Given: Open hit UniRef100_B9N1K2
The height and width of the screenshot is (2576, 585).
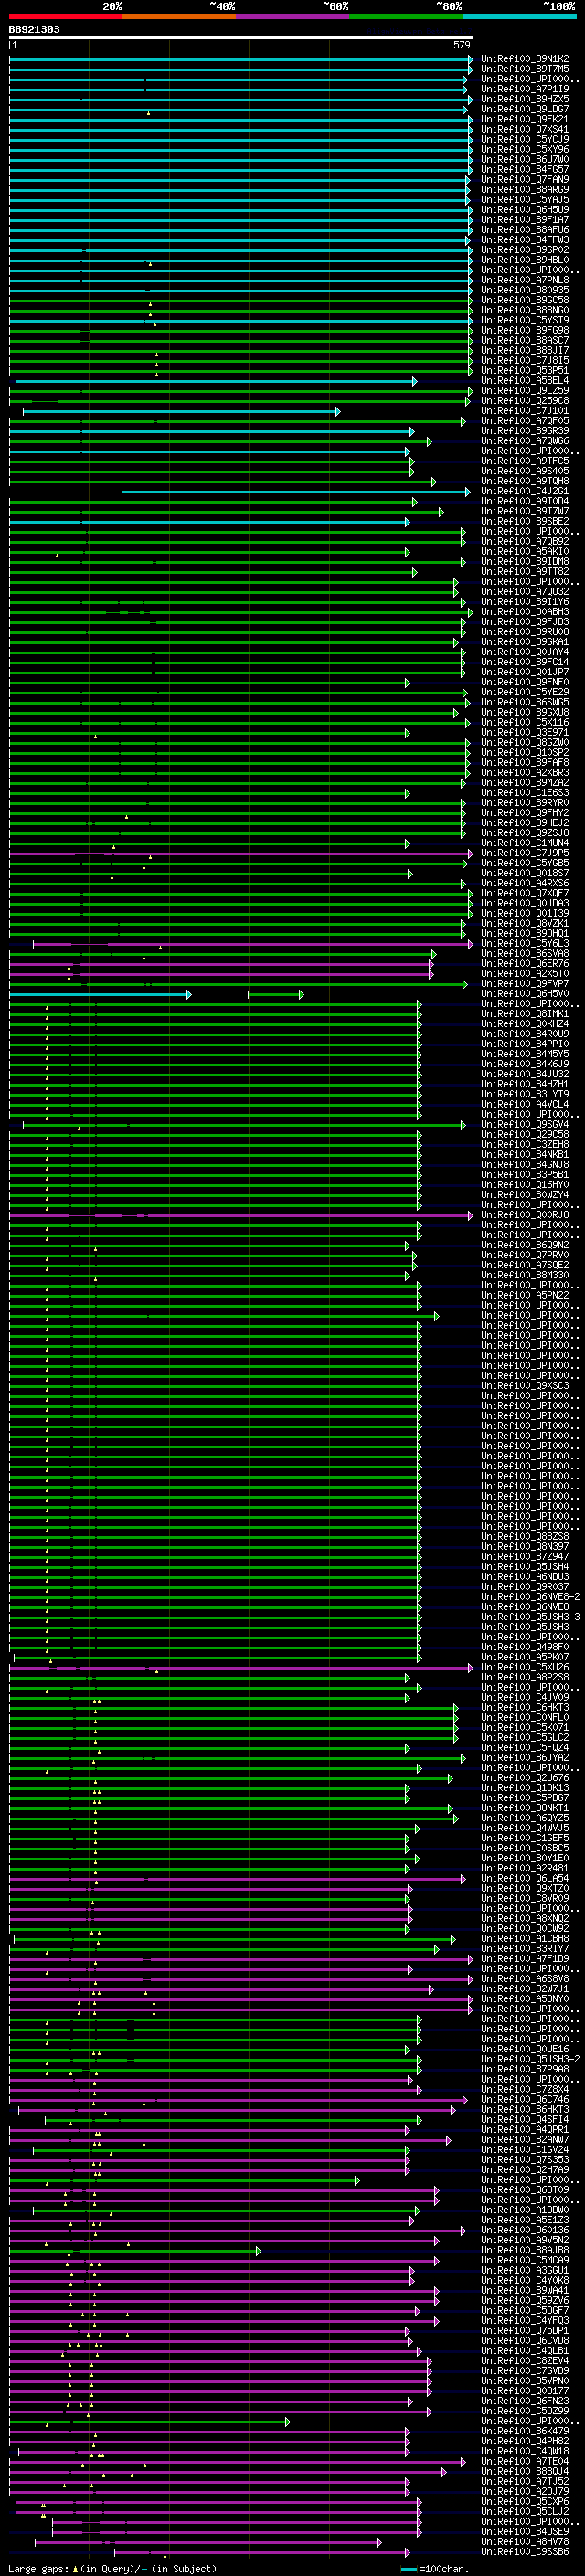Looking at the screenshot, I should (525, 59).
